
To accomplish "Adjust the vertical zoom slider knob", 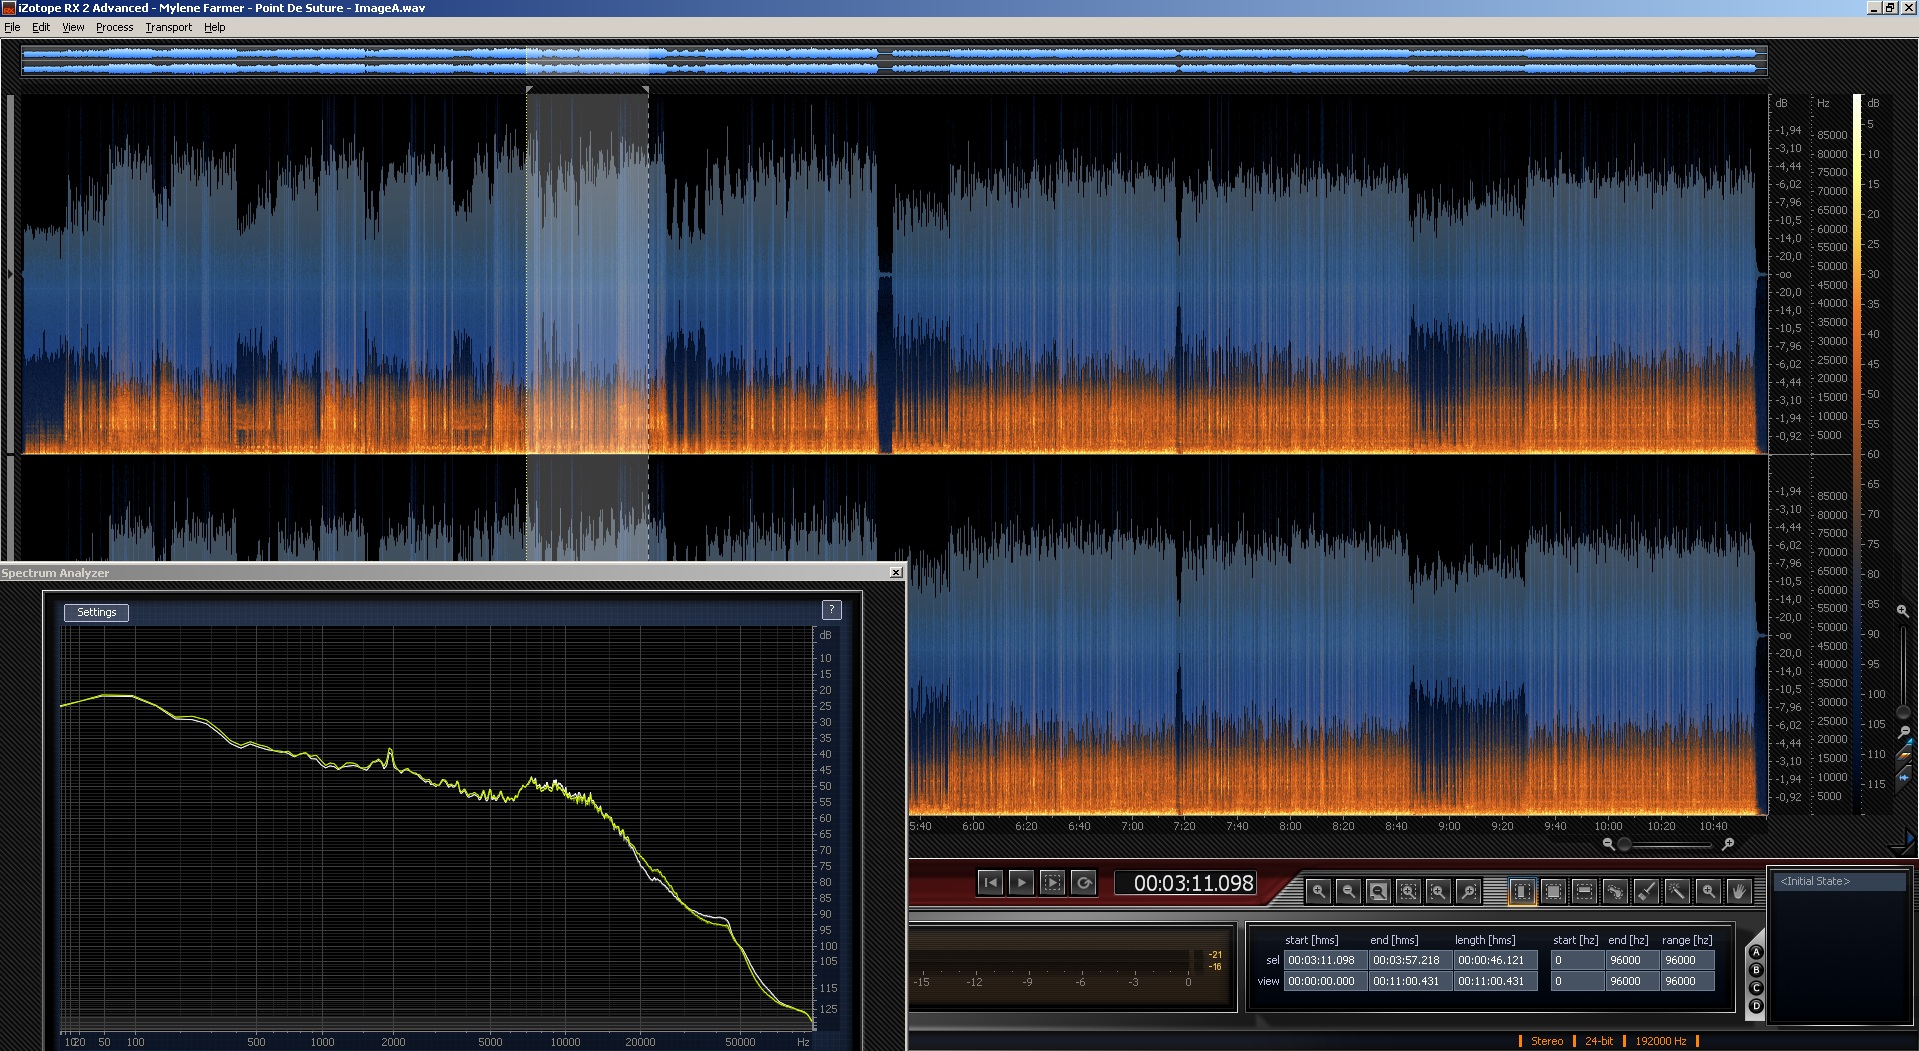I will [x=1903, y=712].
